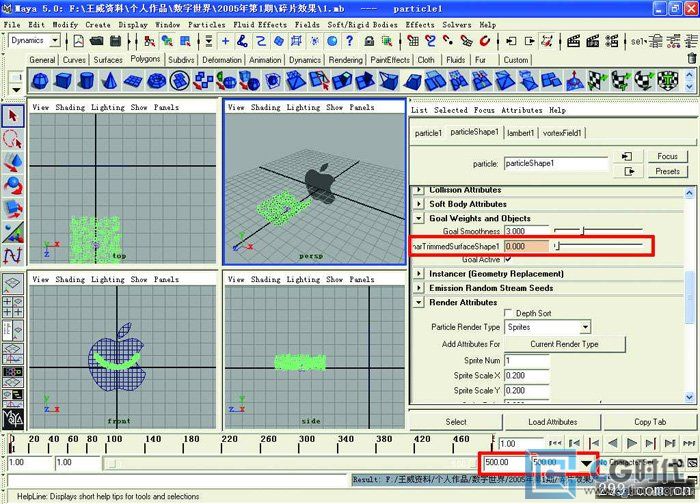Open the Shading menu in persp viewport
The width and height of the screenshot is (700, 504).
(x=266, y=108)
